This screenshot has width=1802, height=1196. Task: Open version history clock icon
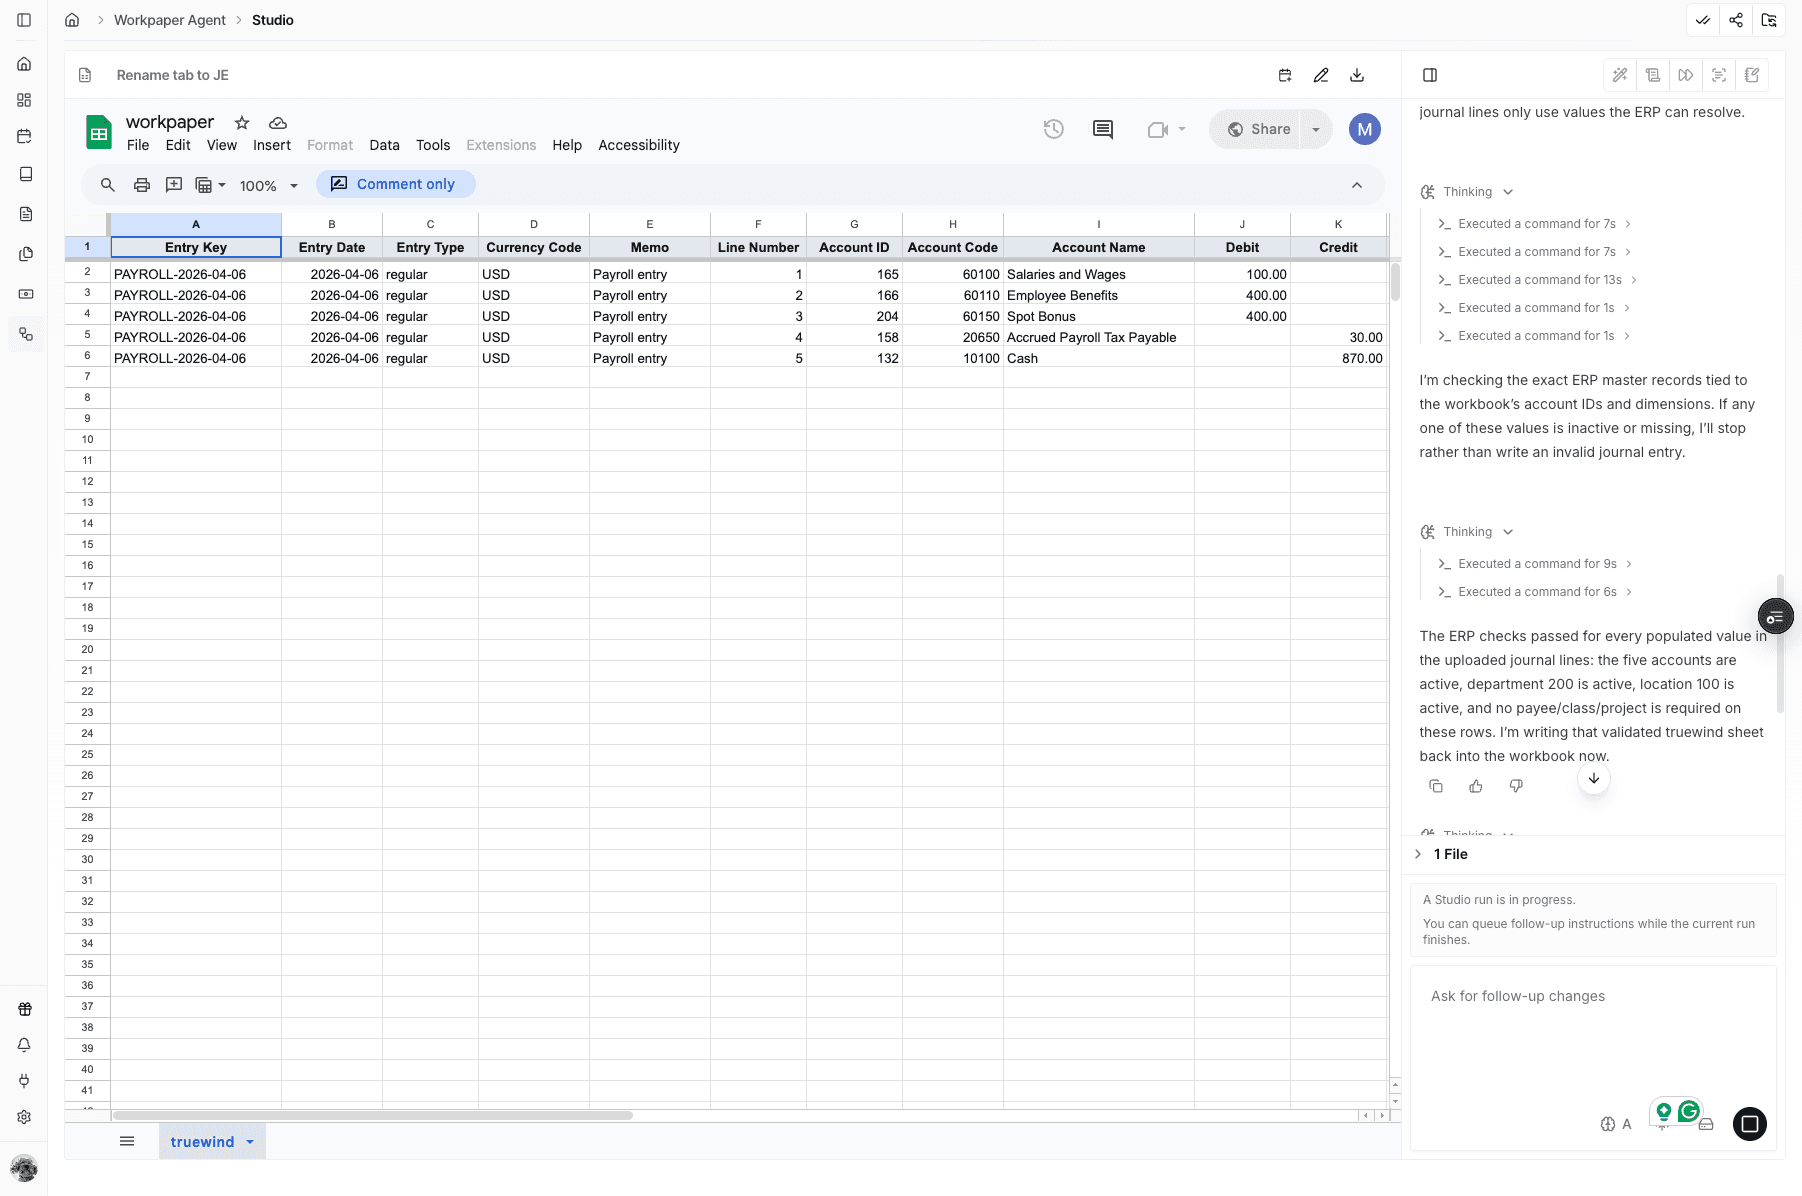coord(1054,129)
